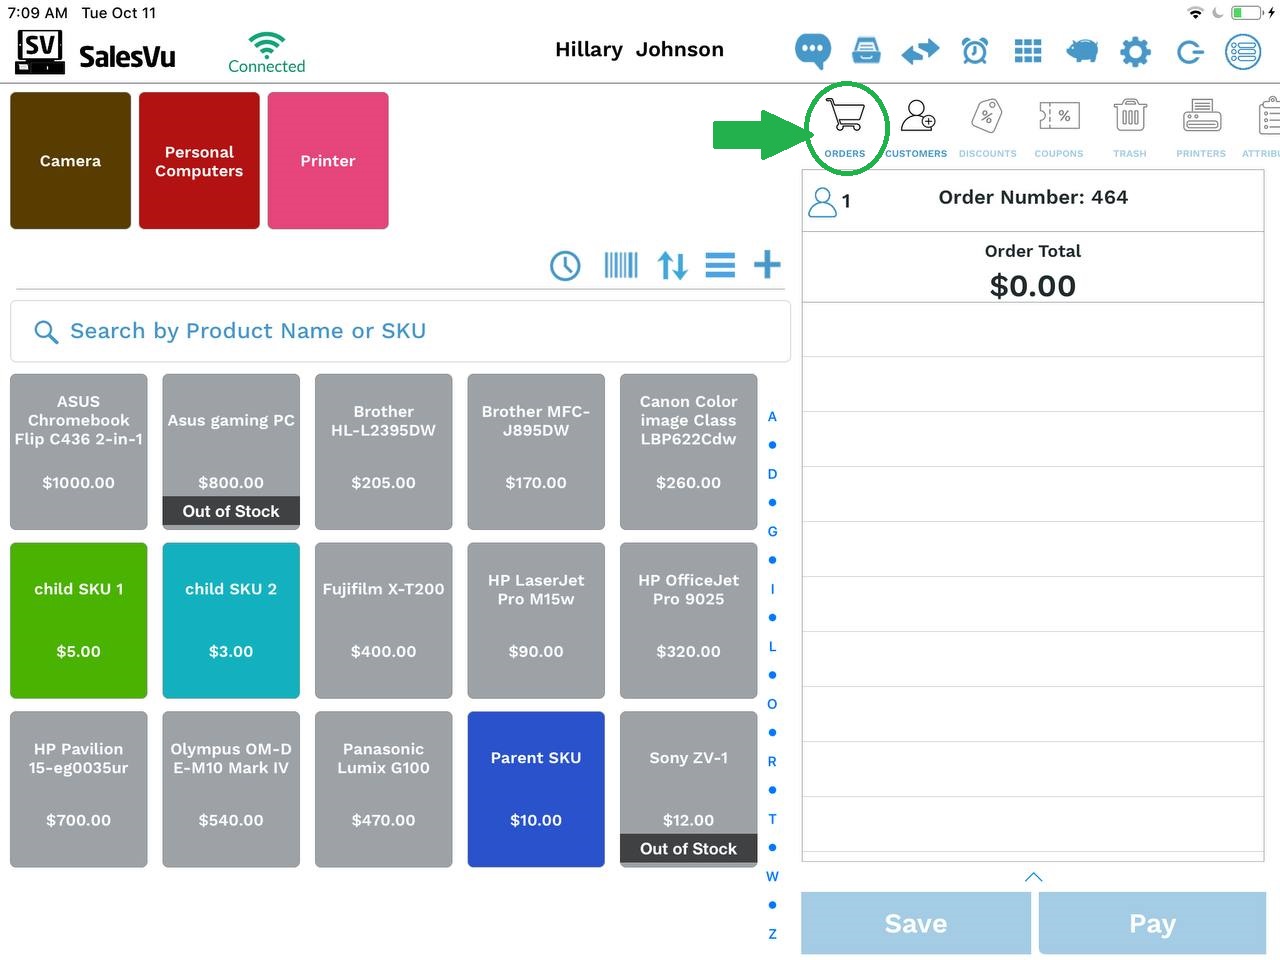Jump to letter O in index

coord(772,704)
